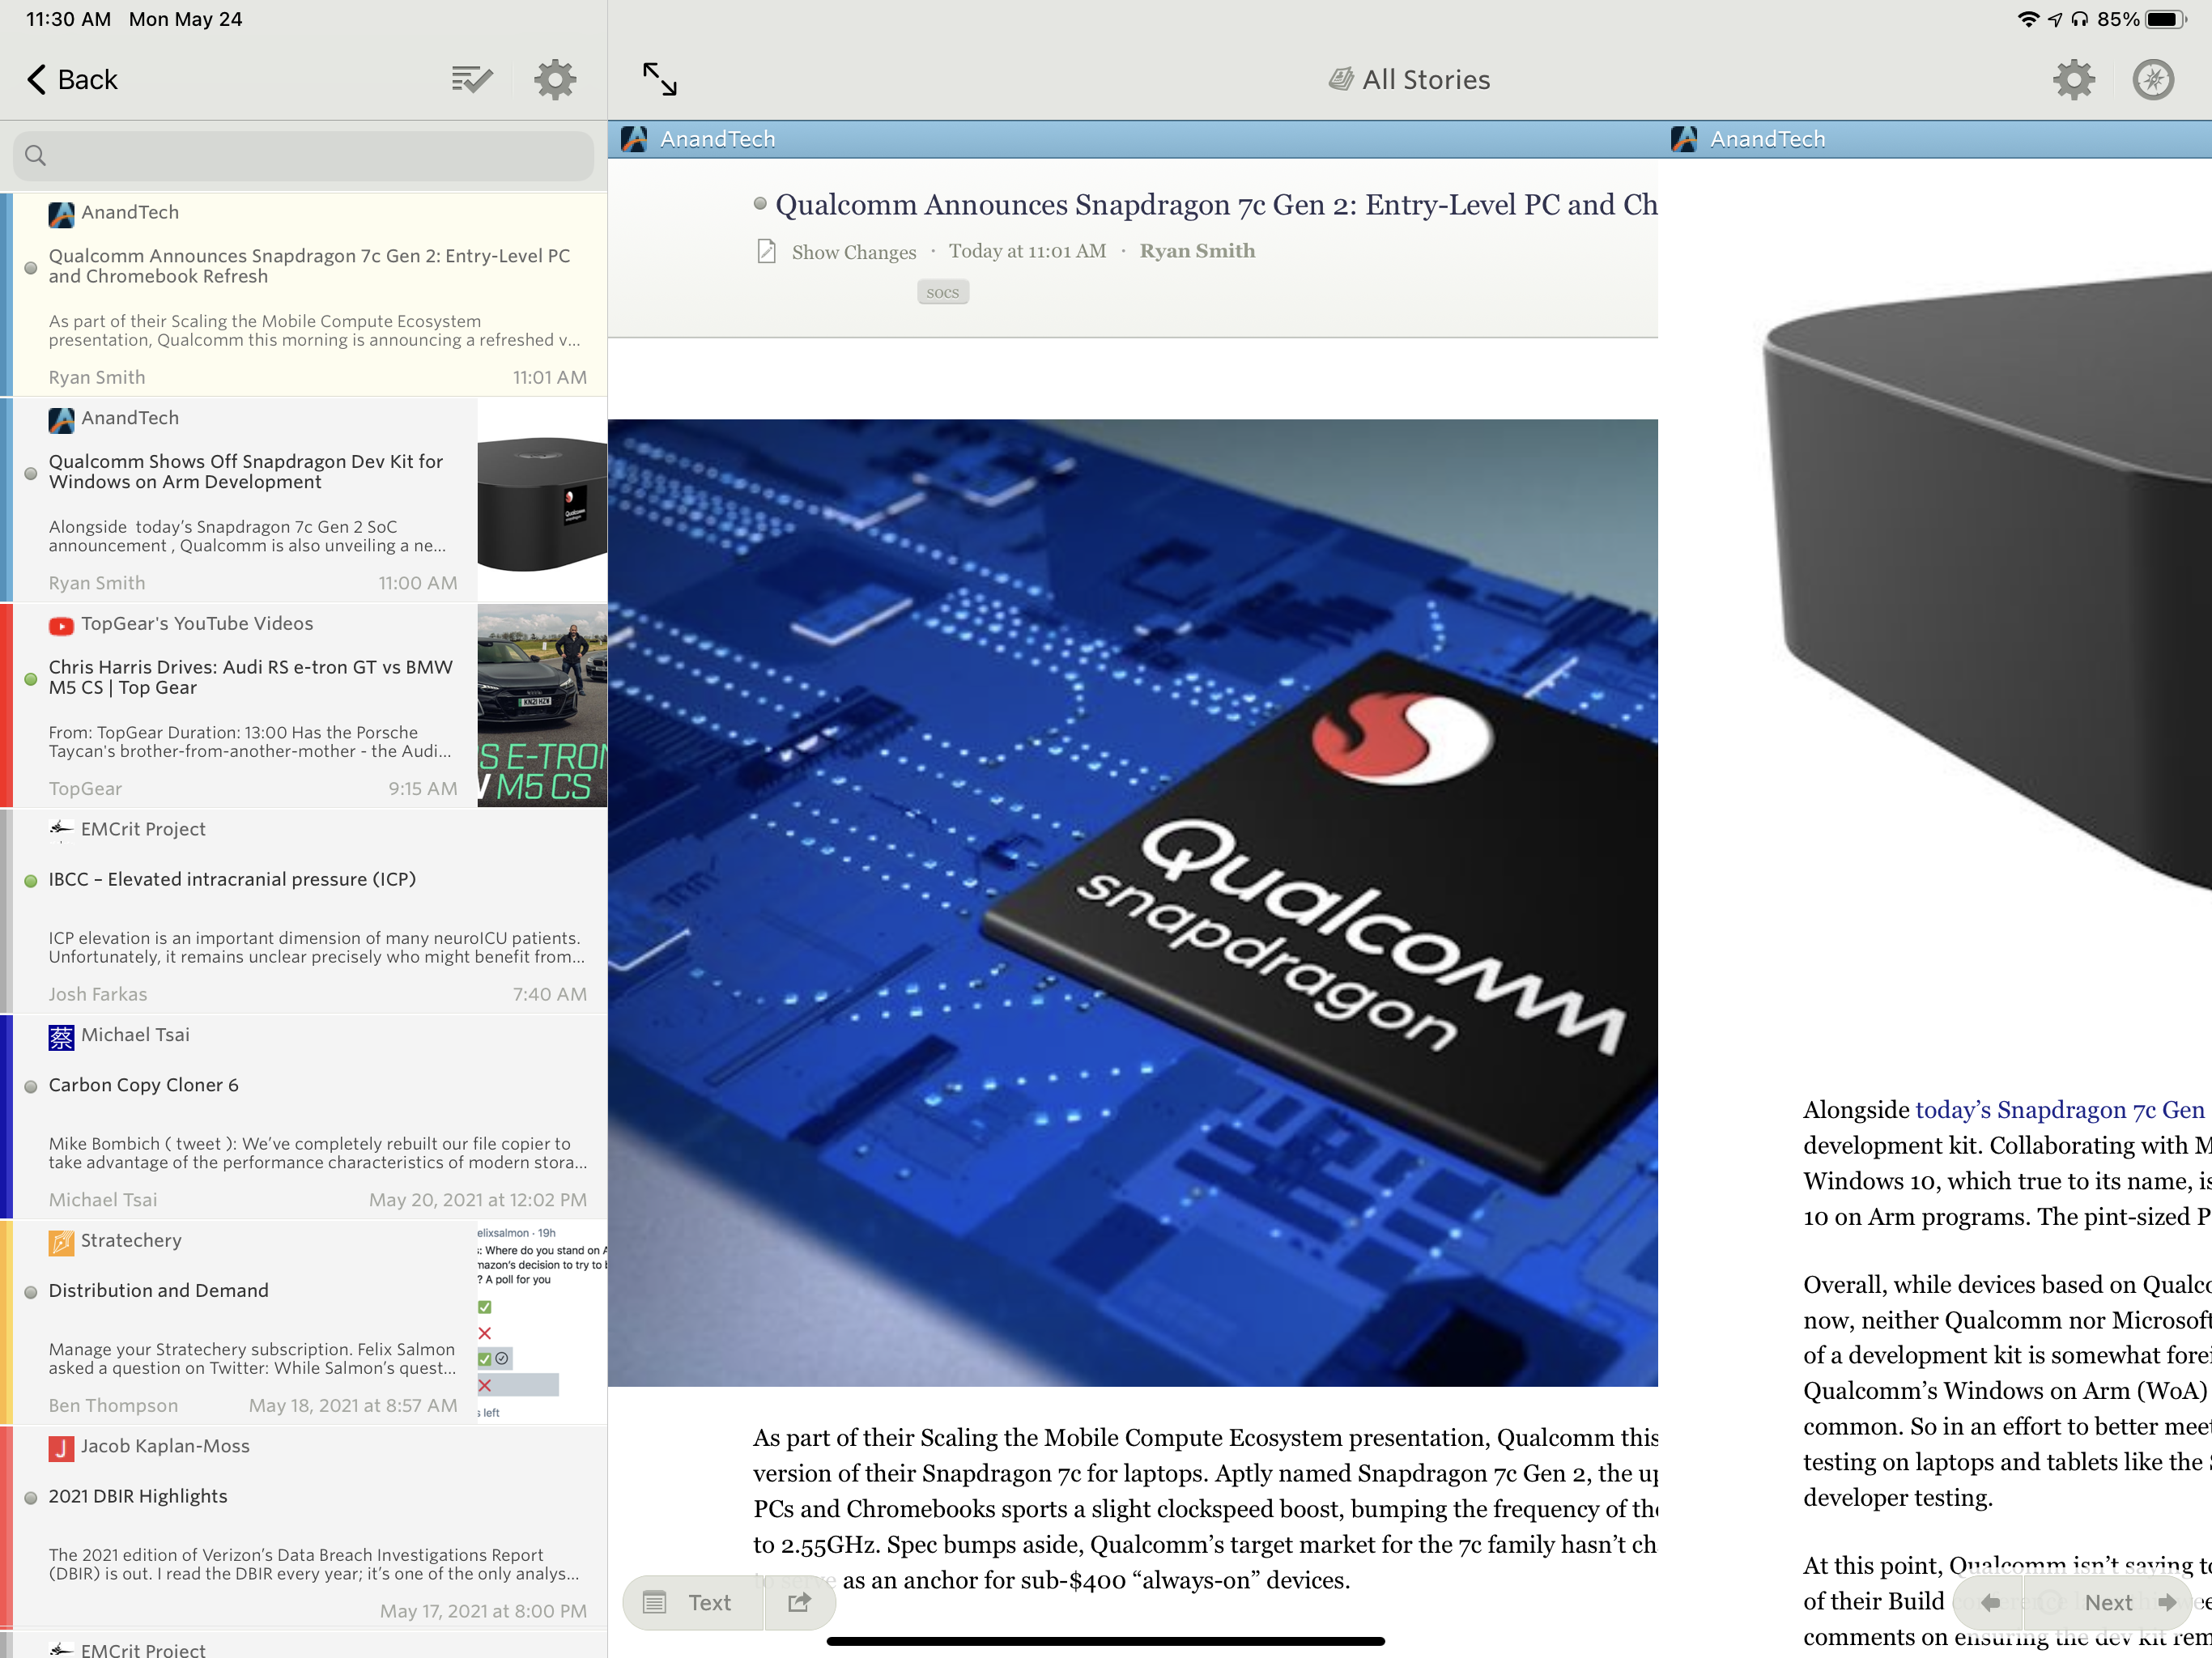The image size is (2212, 1658).
Task: Go to previous story with left arrow
Action: tap(1990, 1602)
